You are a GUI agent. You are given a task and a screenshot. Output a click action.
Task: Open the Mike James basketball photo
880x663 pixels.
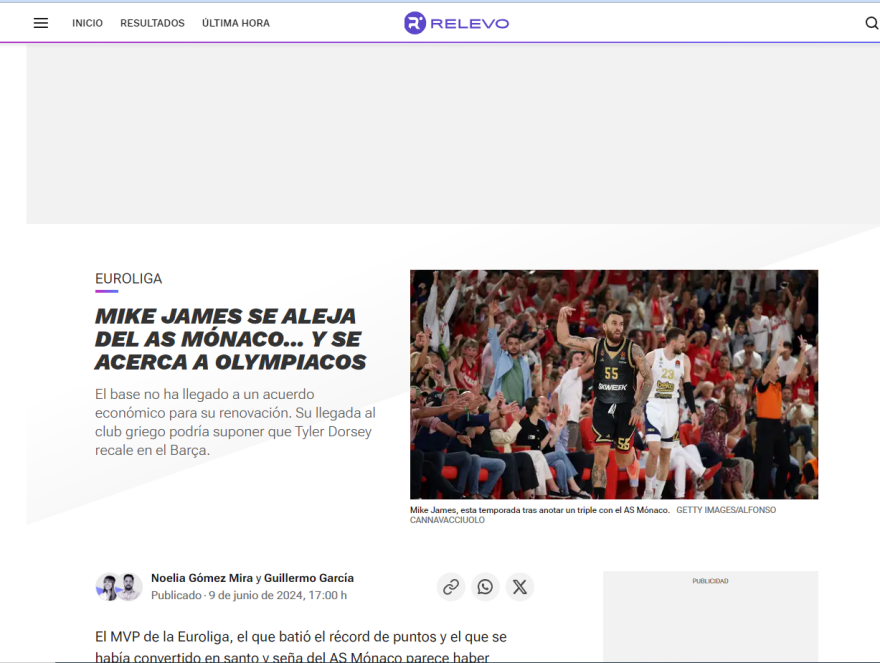click(613, 384)
